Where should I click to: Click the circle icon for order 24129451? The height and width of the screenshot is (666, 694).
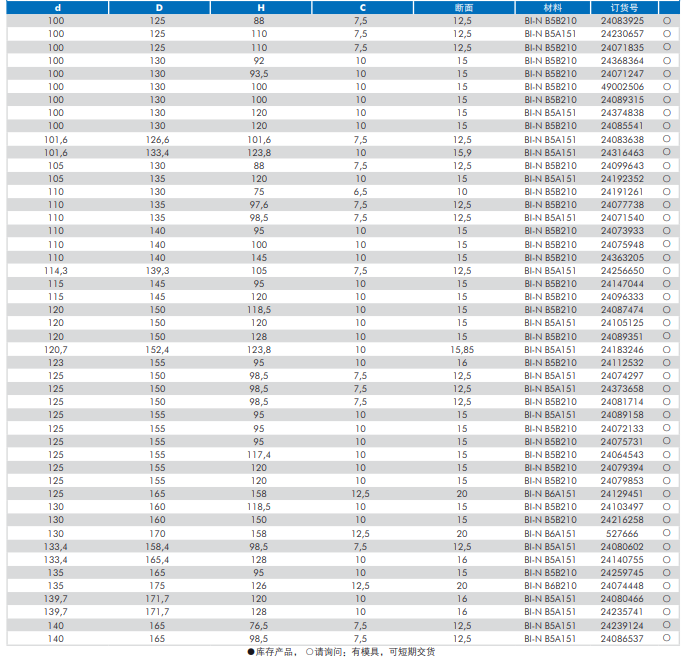tap(665, 494)
